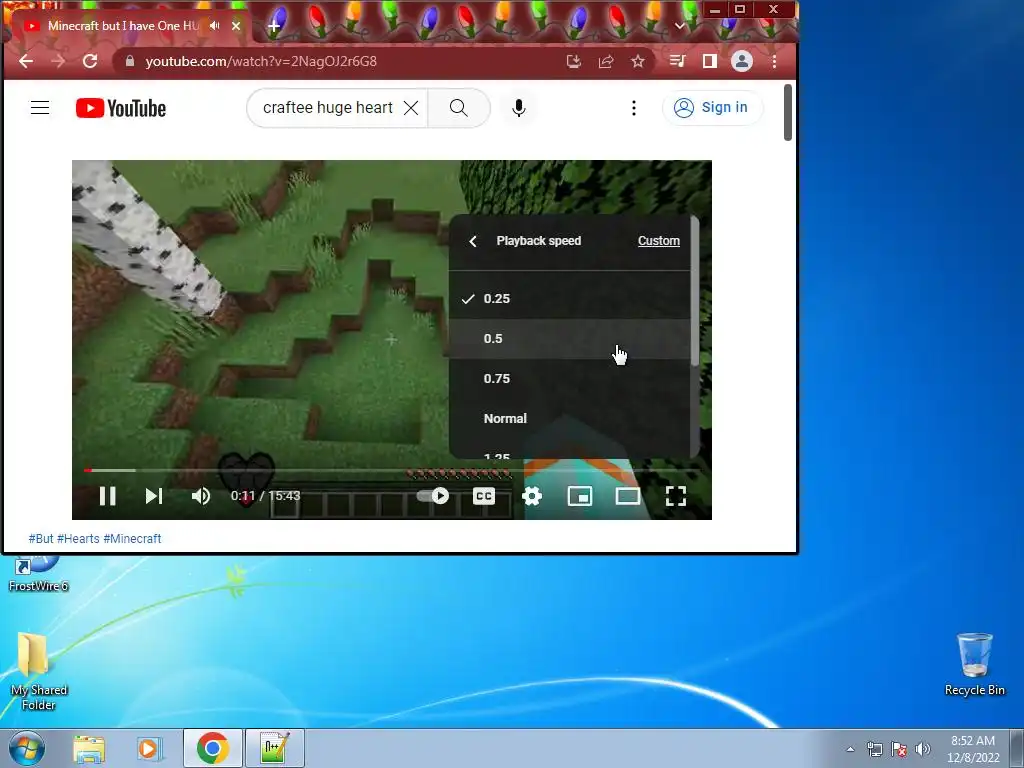Select the My Shared Folder desktop icon
The height and width of the screenshot is (768, 1024).
point(39,671)
